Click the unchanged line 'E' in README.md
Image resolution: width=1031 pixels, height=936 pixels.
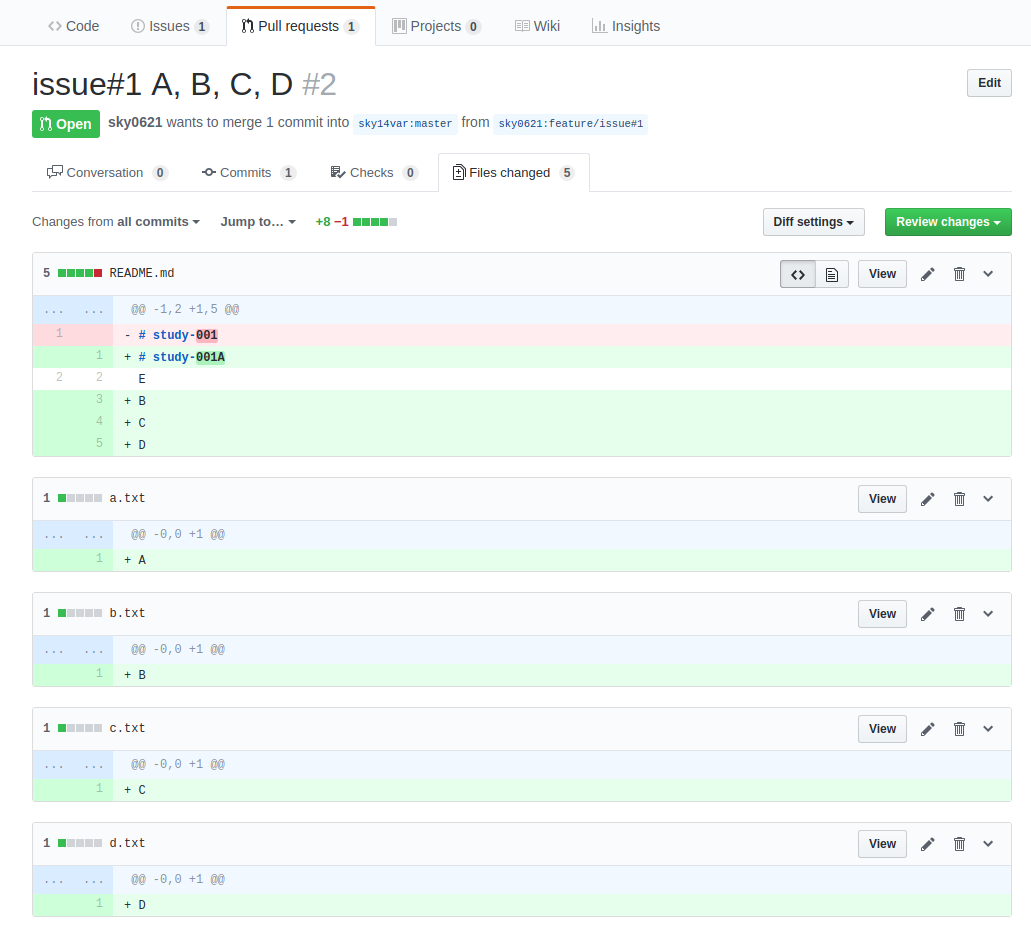562,379
